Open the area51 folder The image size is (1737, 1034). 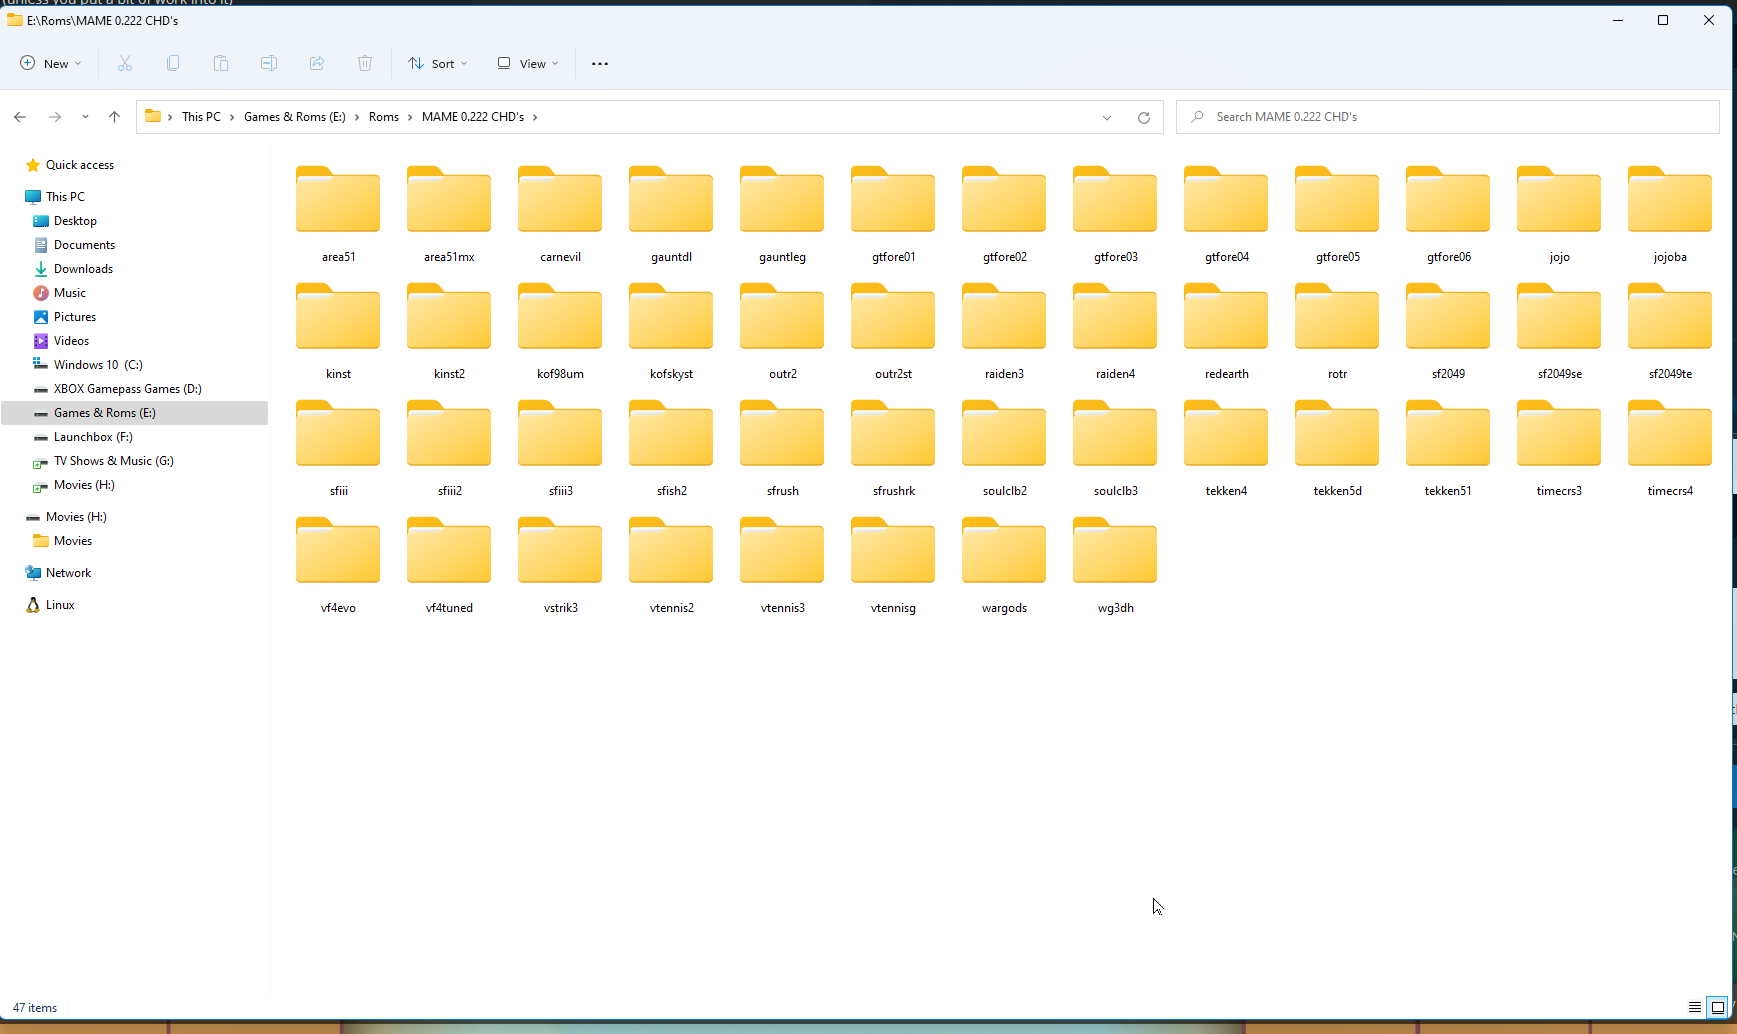pyautogui.click(x=339, y=215)
